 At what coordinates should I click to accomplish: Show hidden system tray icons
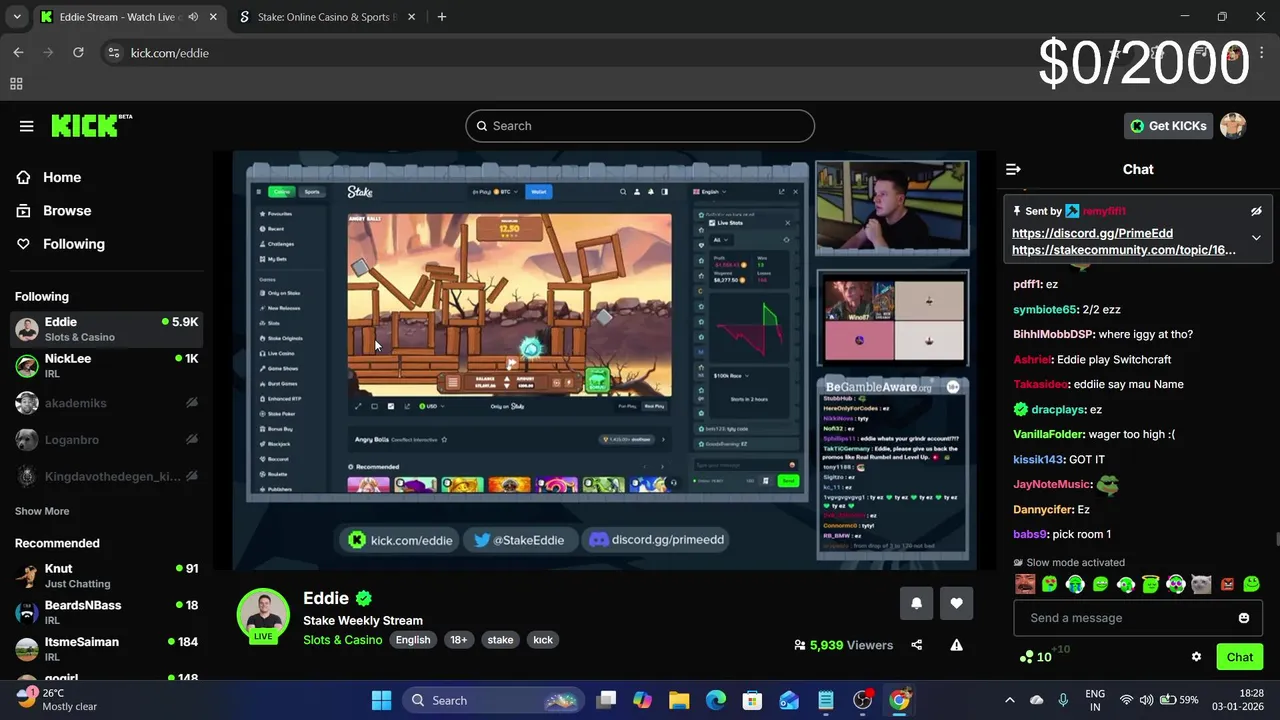coord(1009,700)
